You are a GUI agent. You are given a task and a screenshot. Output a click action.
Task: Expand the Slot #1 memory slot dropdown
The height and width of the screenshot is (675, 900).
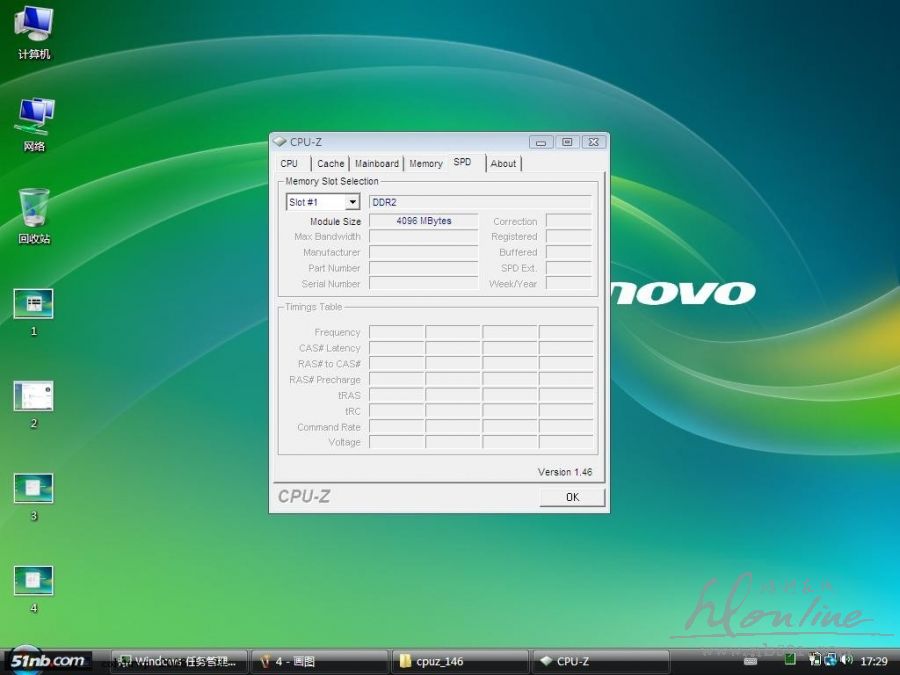(352, 202)
